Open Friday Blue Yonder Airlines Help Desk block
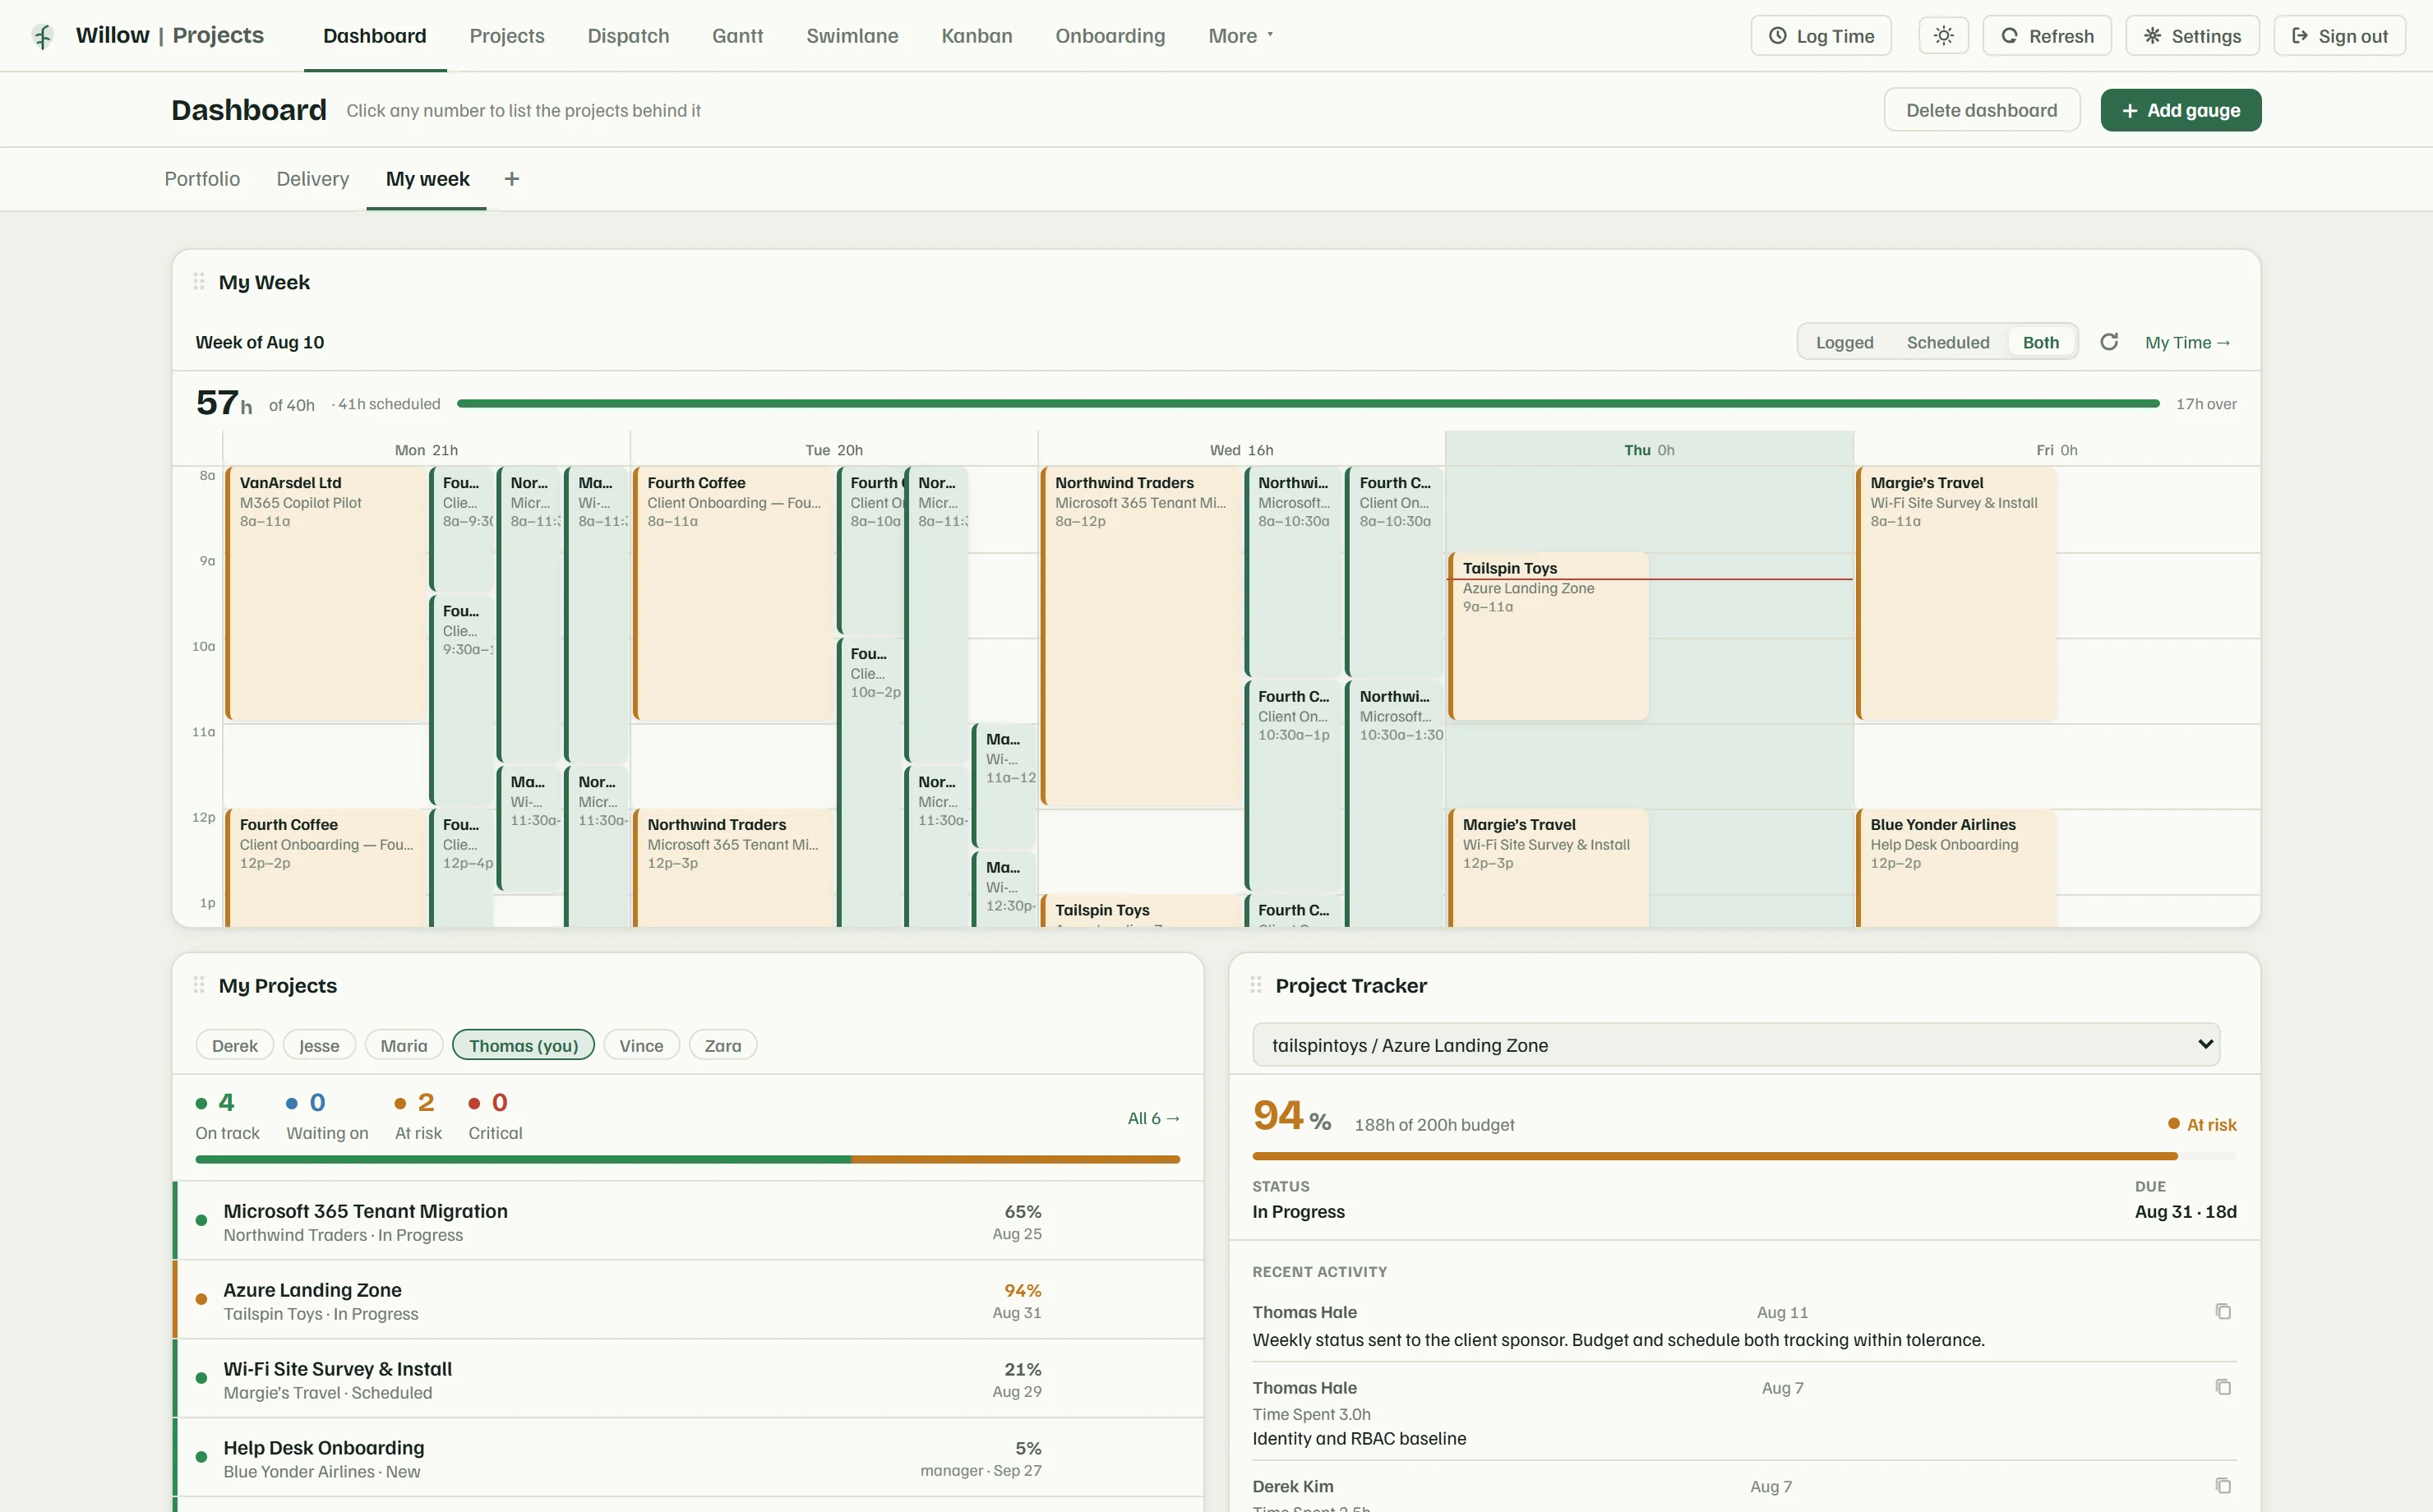The image size is (2433, 1512). coord(1957,867)
